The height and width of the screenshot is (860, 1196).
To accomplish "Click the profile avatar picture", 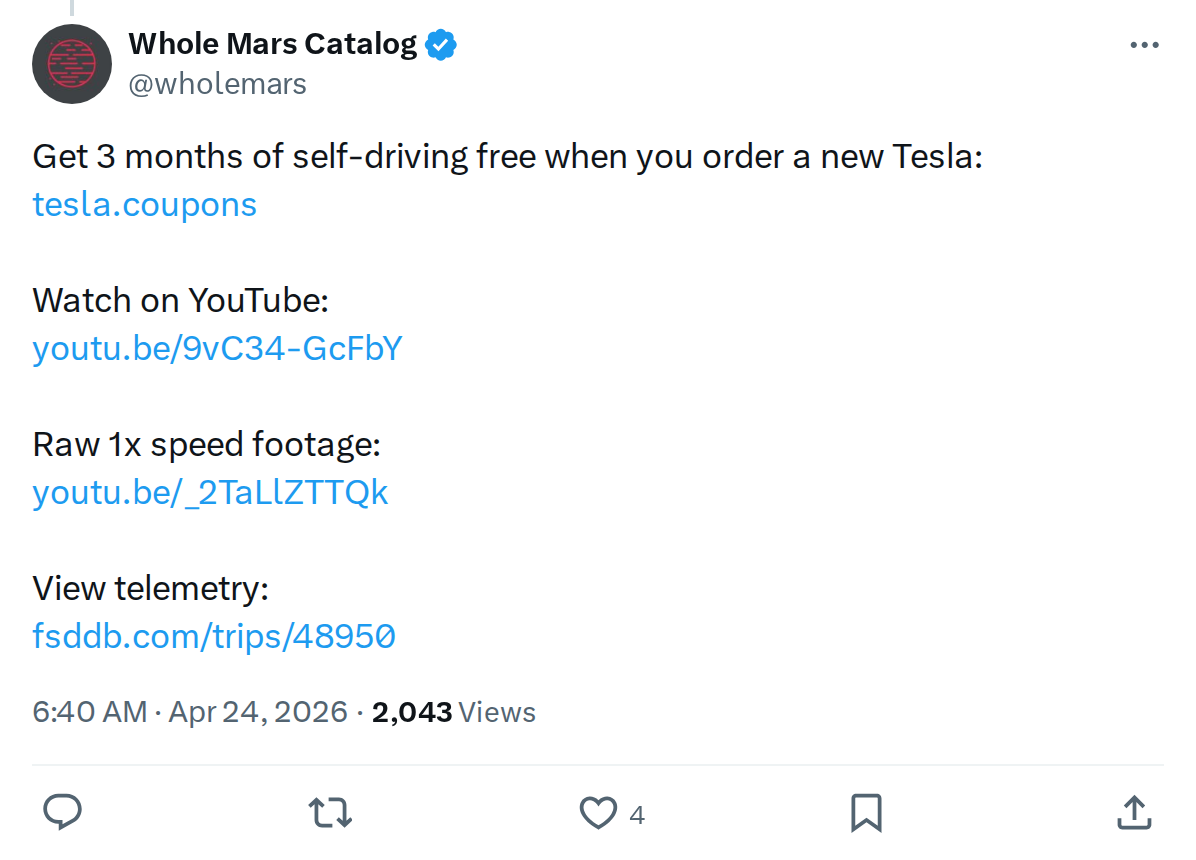I will tap(72, 64).
